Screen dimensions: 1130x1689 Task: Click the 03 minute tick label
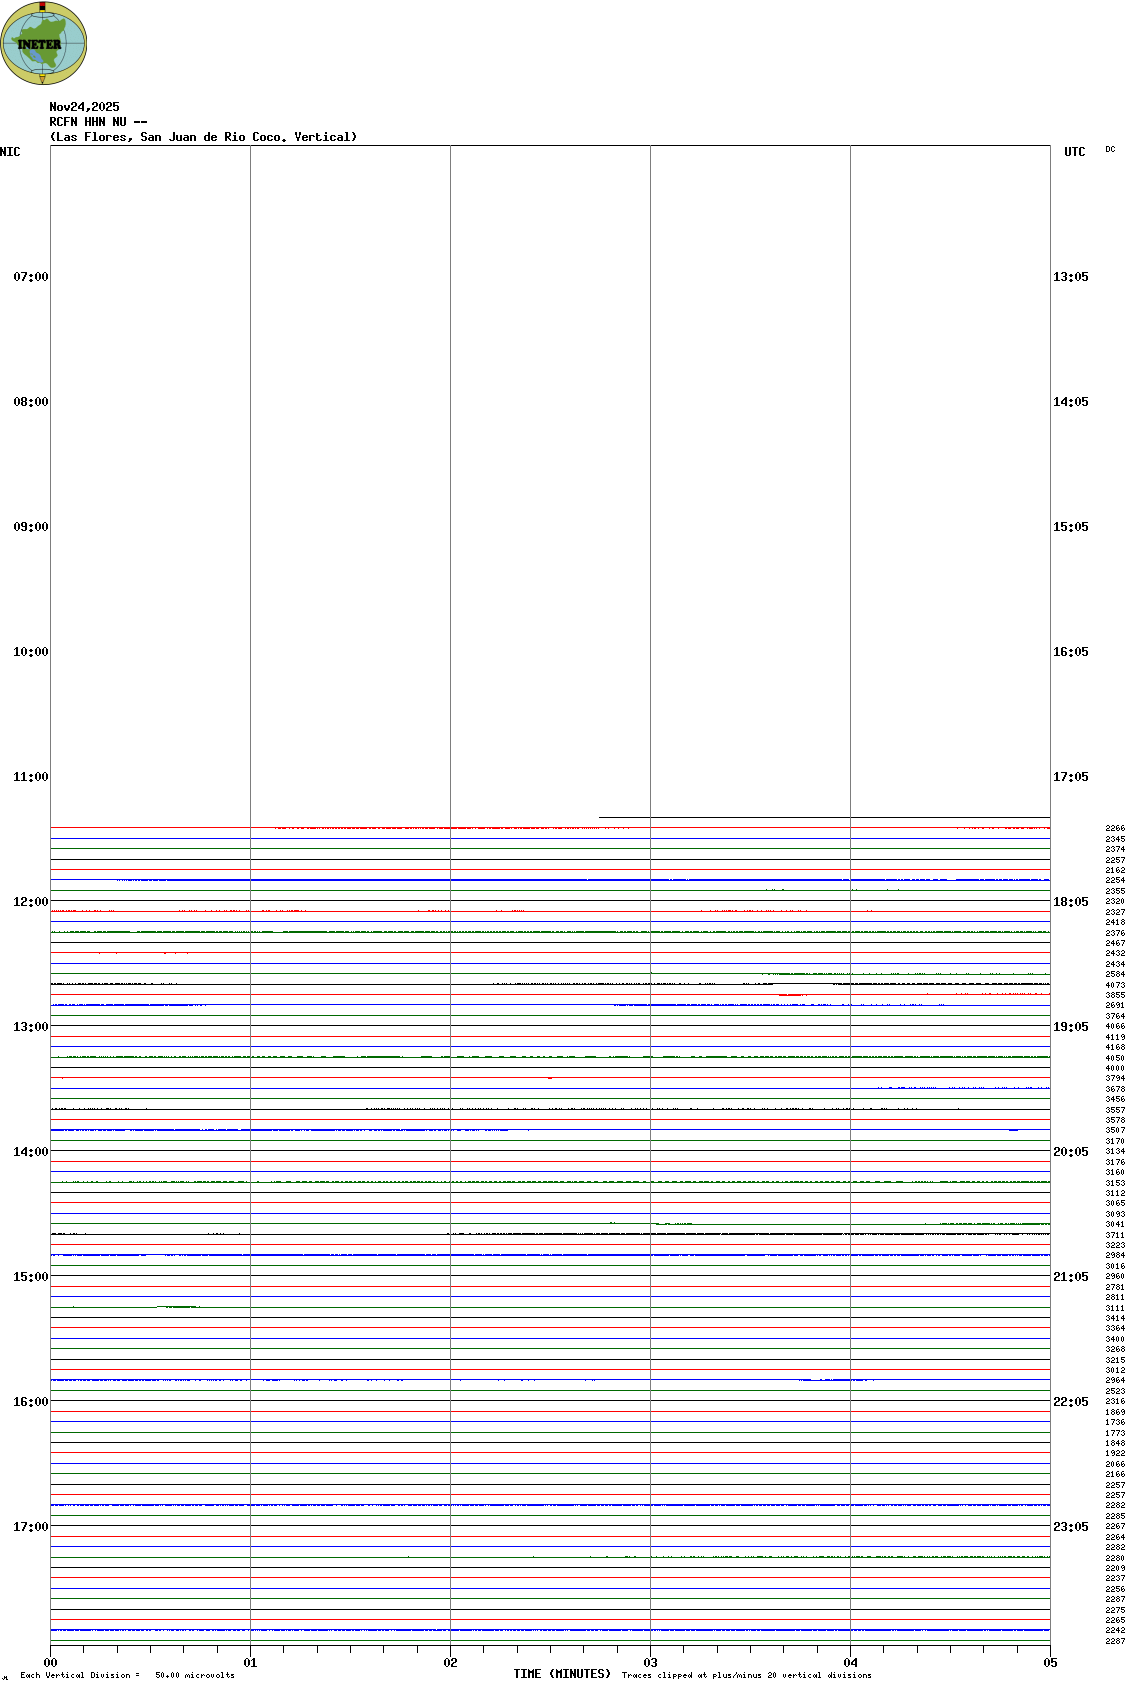651,1663
